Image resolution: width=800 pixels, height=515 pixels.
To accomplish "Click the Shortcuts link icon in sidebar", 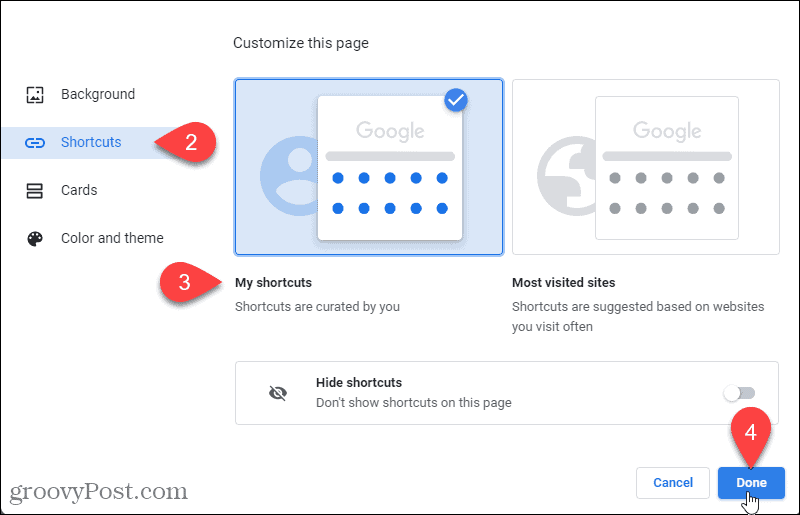I will [x=35, y=143].
